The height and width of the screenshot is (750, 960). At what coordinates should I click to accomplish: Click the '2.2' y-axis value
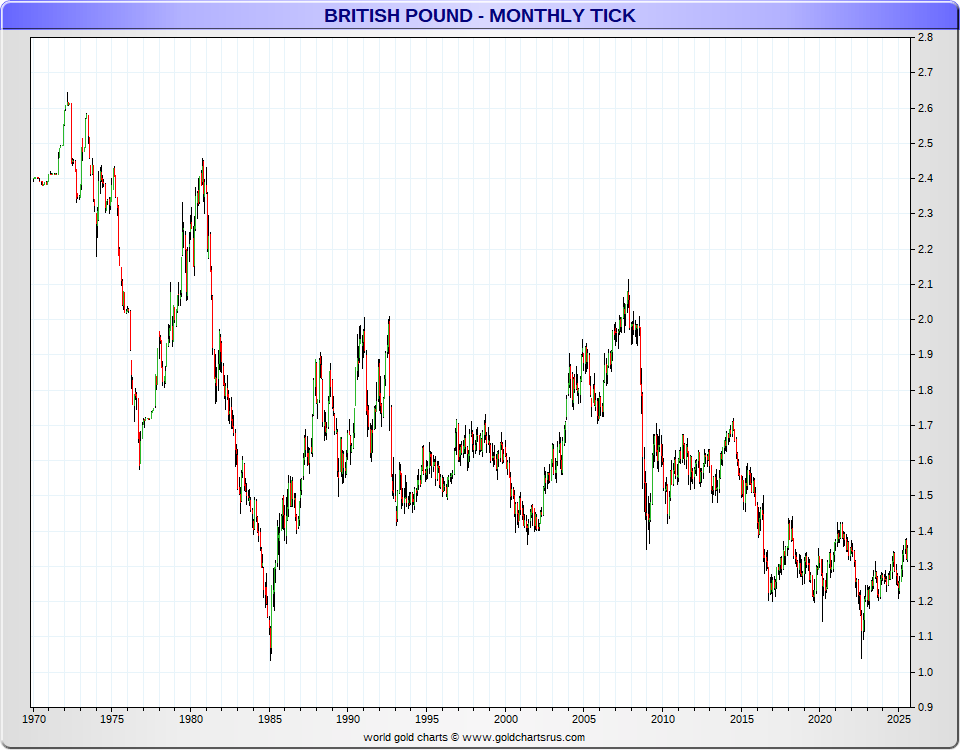pyautogui.click(x=926, y=249)
